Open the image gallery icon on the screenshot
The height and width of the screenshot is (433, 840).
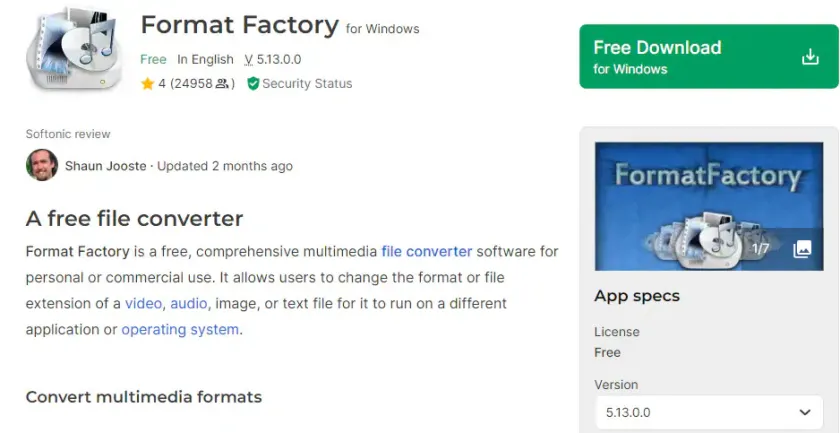[802, 249]
